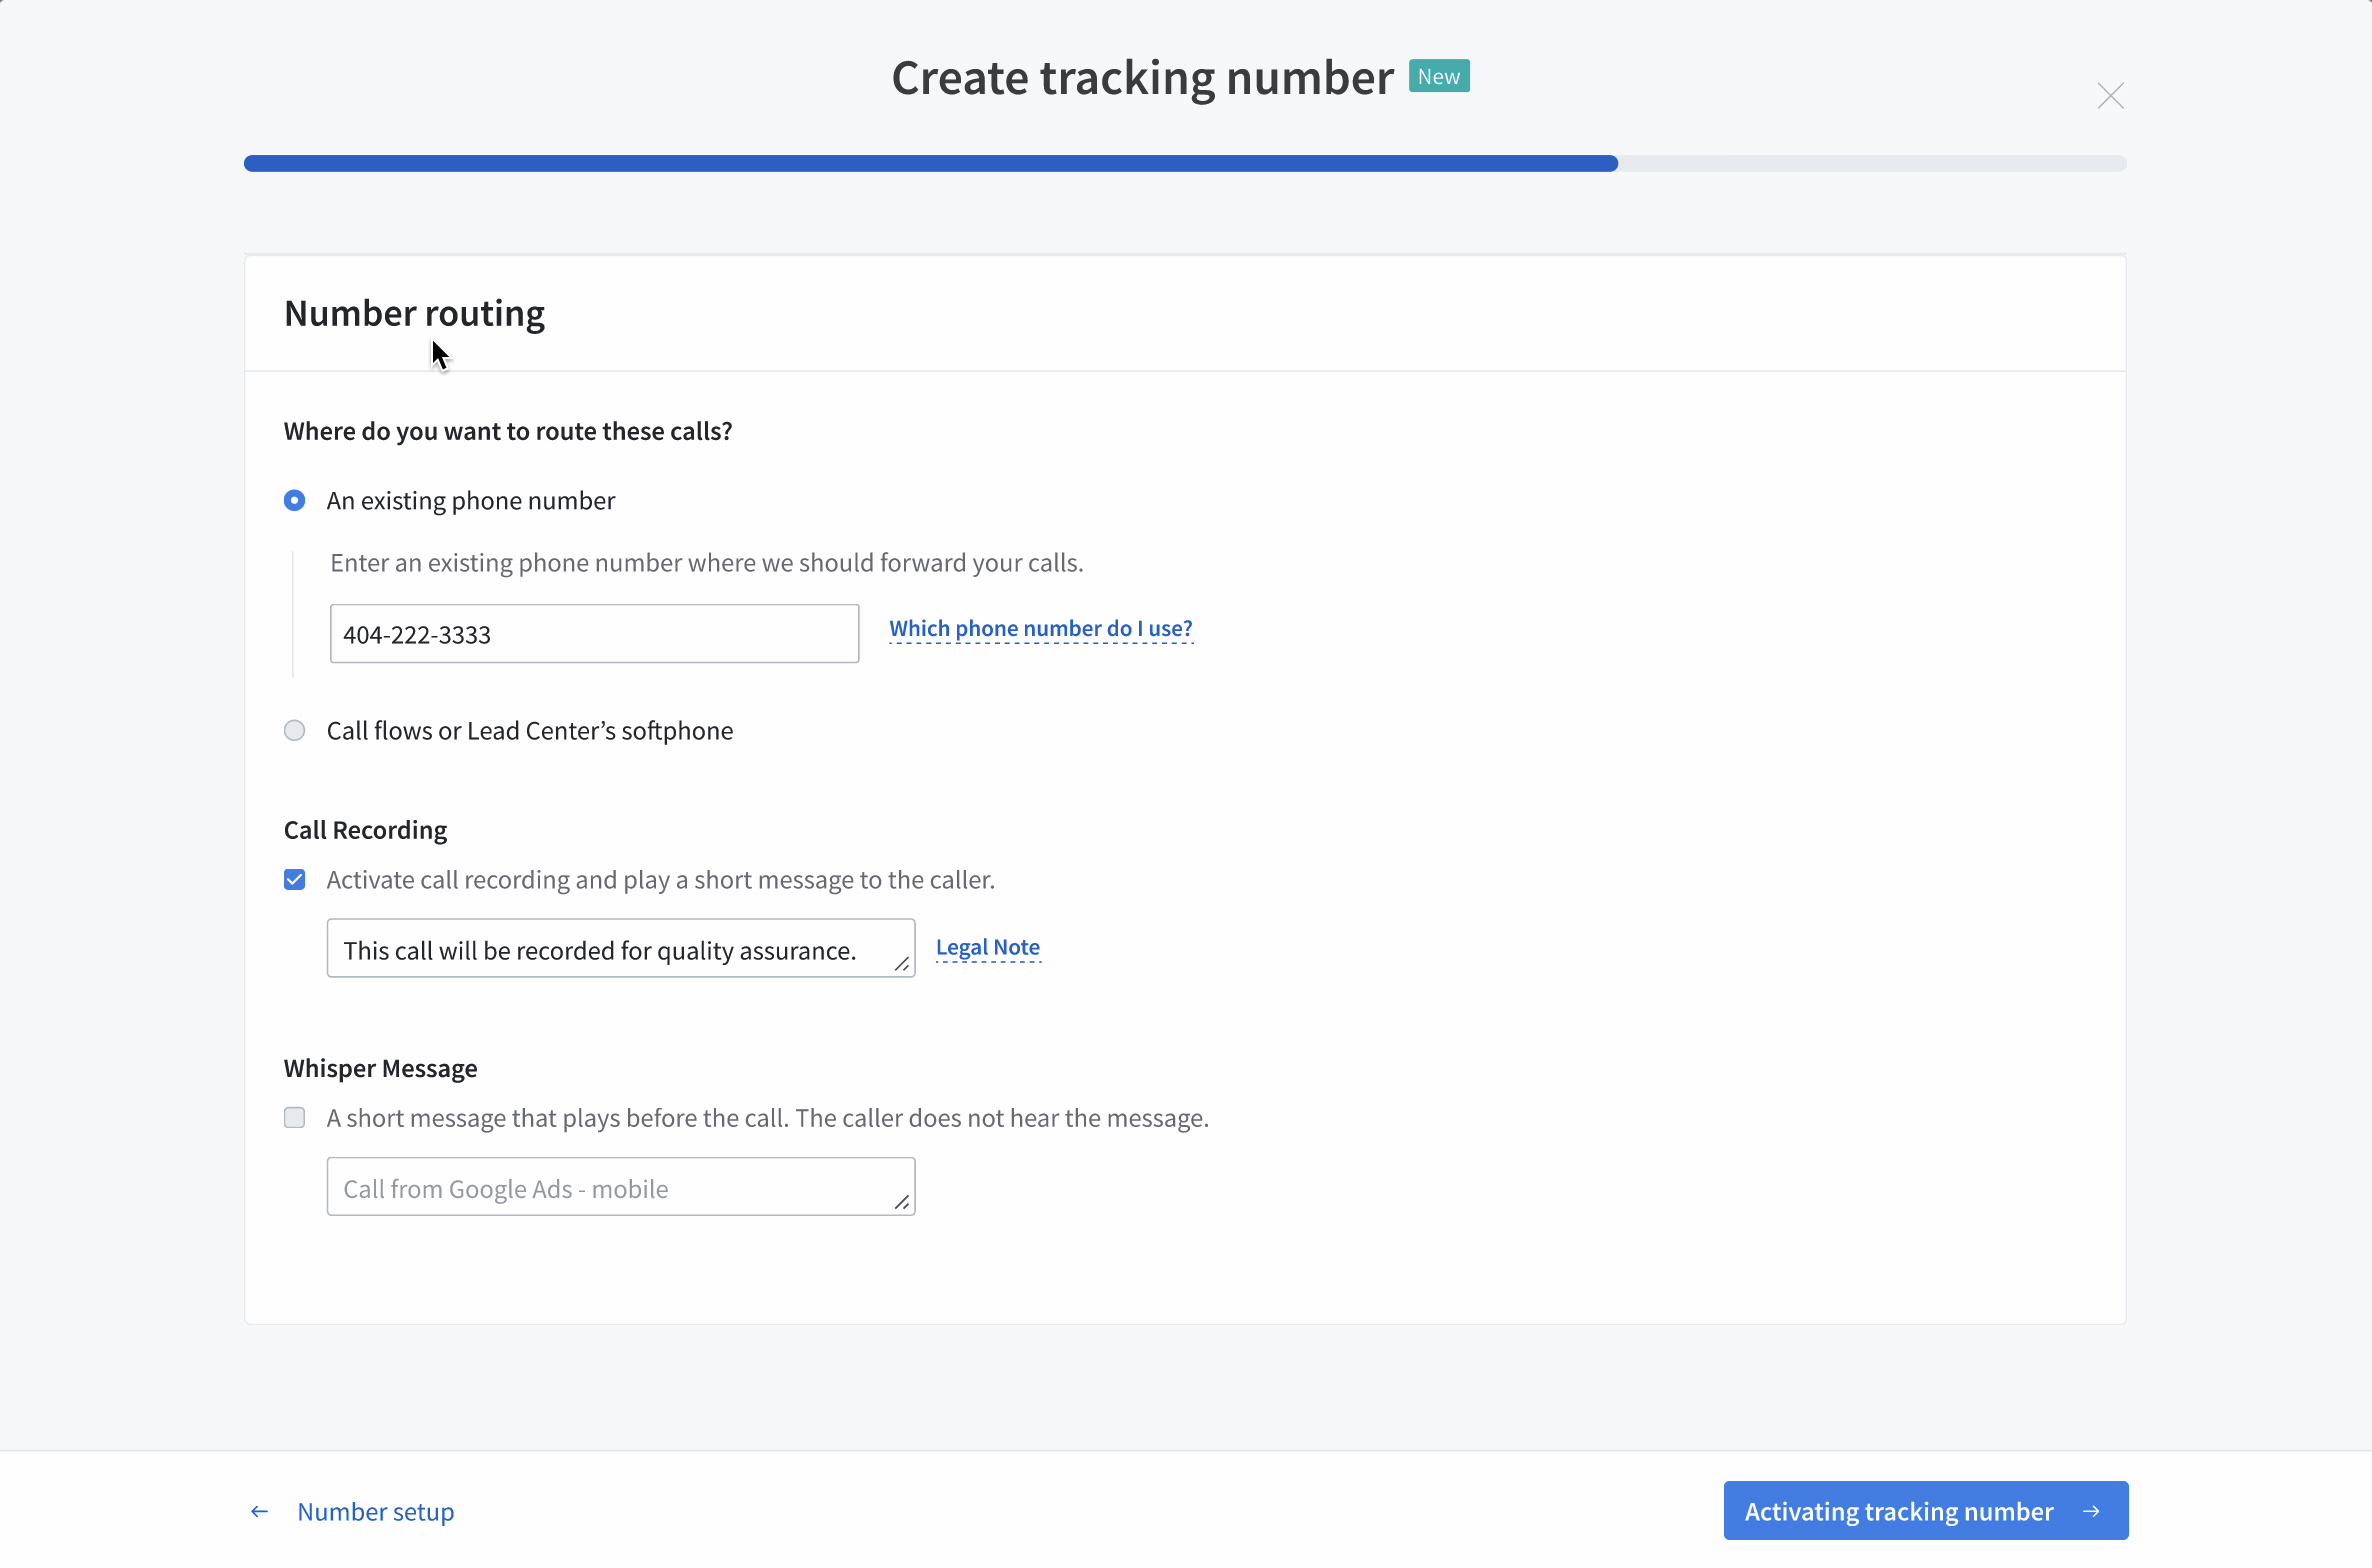Enable the Whisper Message checkbox
The width and height of the screenshot is (2372, 1568).
[x=294, y=1117]
